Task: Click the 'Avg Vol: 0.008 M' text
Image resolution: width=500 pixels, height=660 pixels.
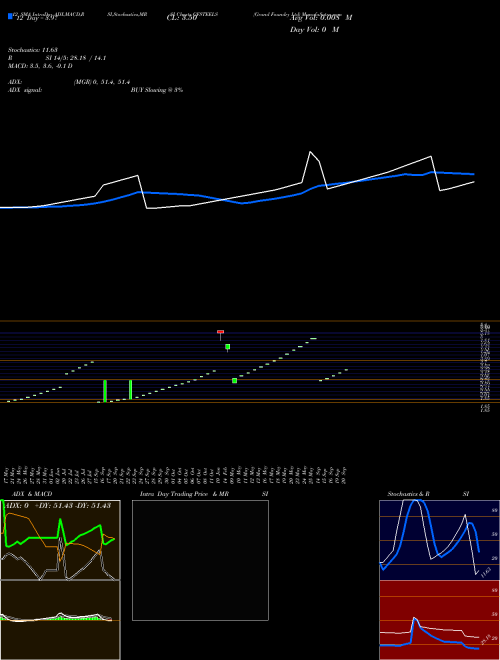Action: click(321, 18)
